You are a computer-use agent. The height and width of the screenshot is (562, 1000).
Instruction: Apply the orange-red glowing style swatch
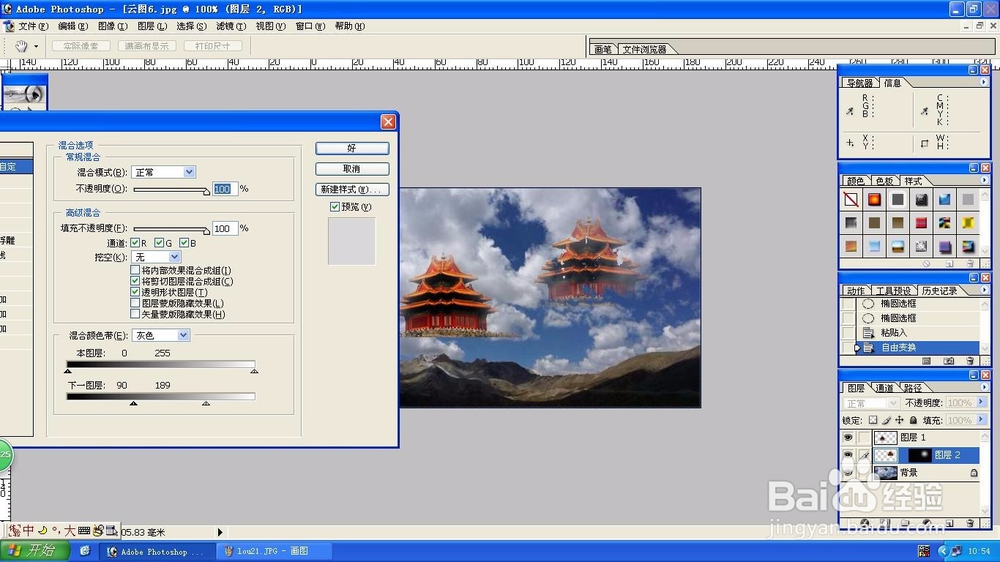[x=874, y=200]
